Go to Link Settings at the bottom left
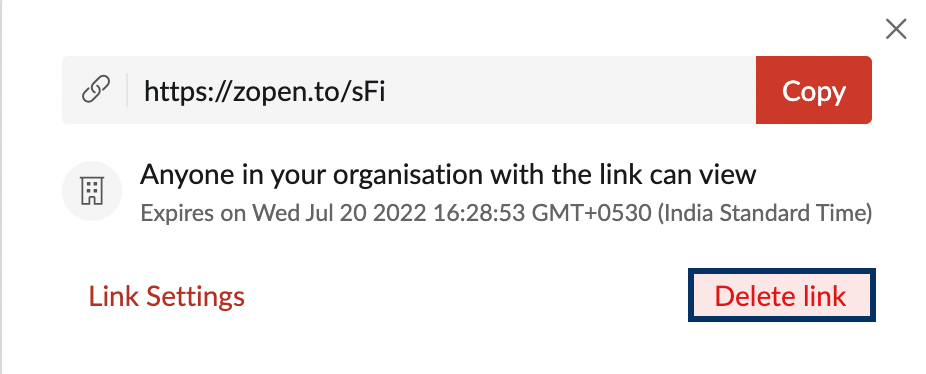 coord(167,296)
